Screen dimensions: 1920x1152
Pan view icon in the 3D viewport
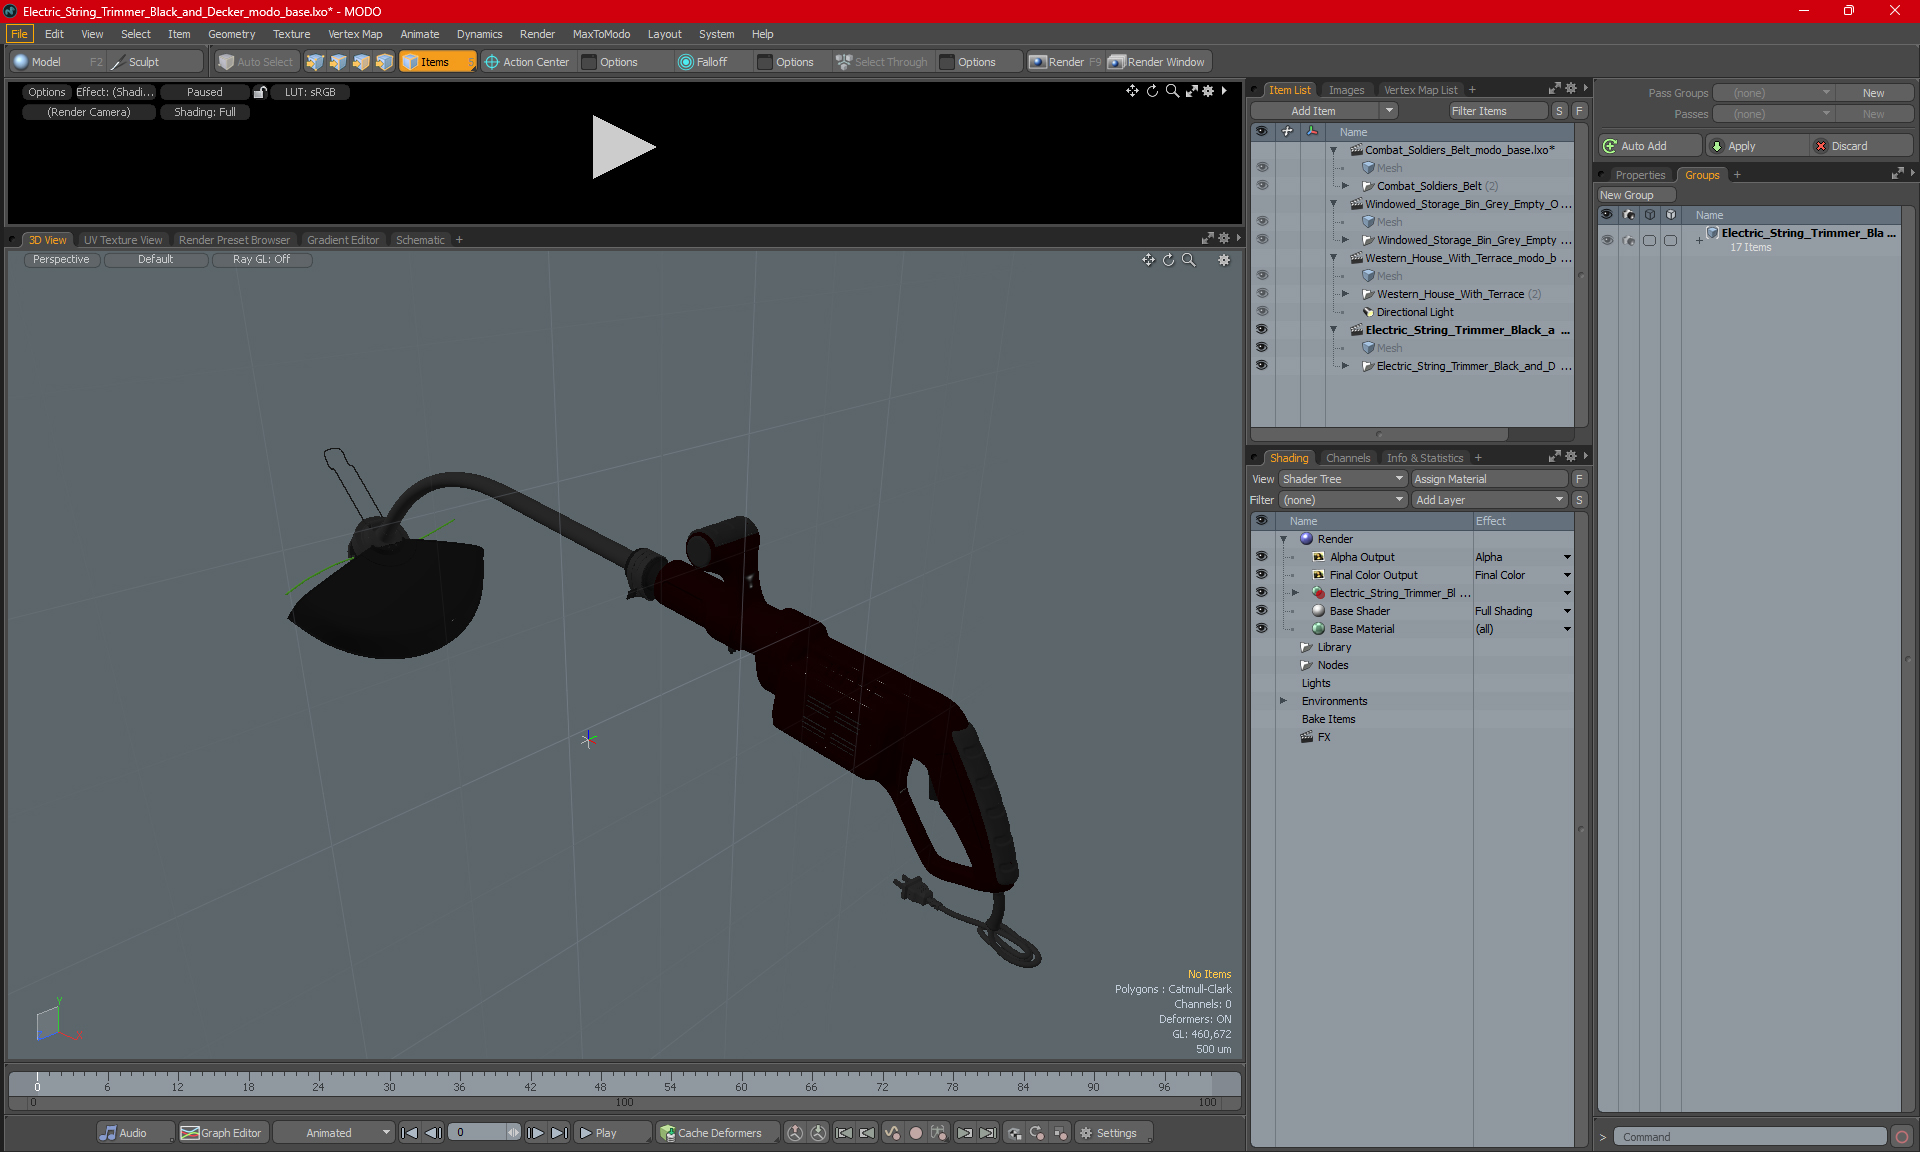point(1148,260)
